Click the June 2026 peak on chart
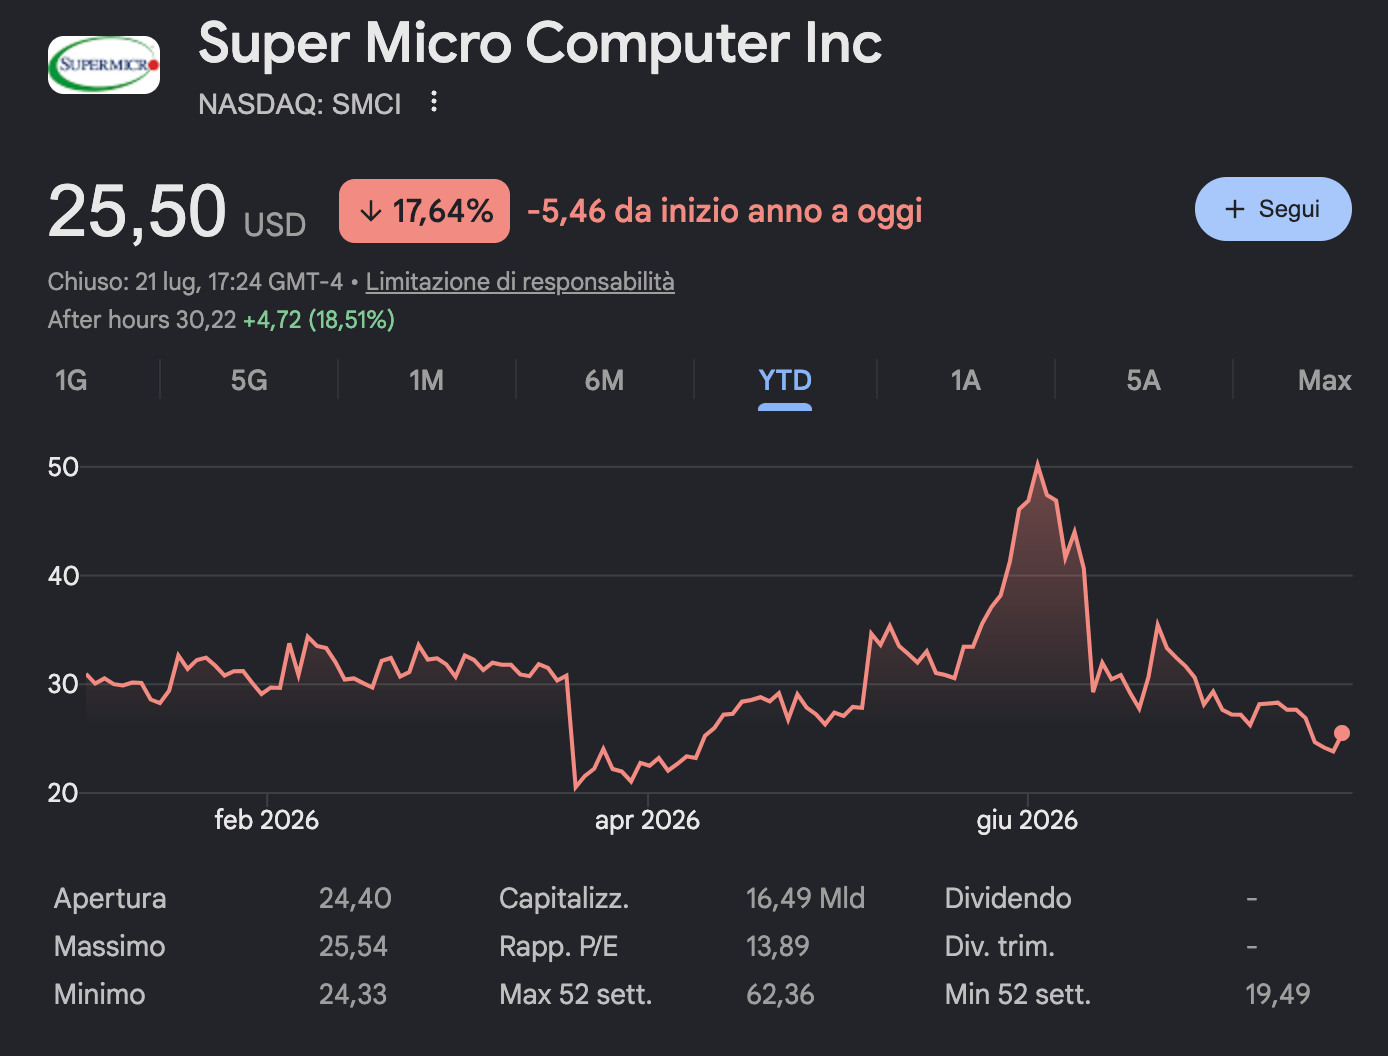The width and height of the screenshot is (1388, 1056). (1038, 464)
